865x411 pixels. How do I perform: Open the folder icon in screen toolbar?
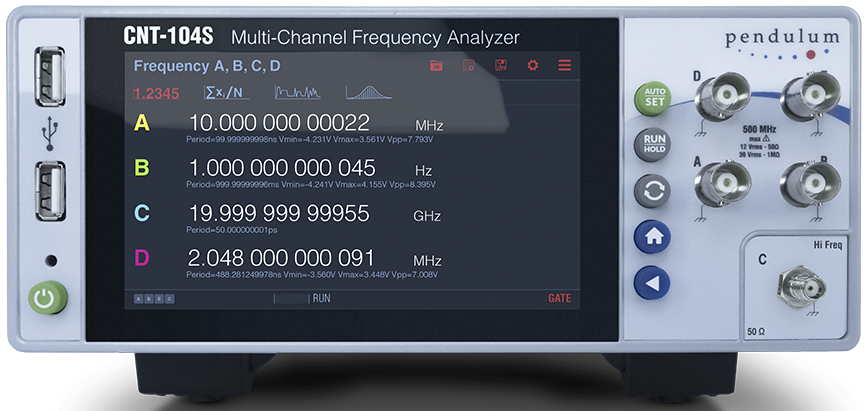(x=436, y=66)
